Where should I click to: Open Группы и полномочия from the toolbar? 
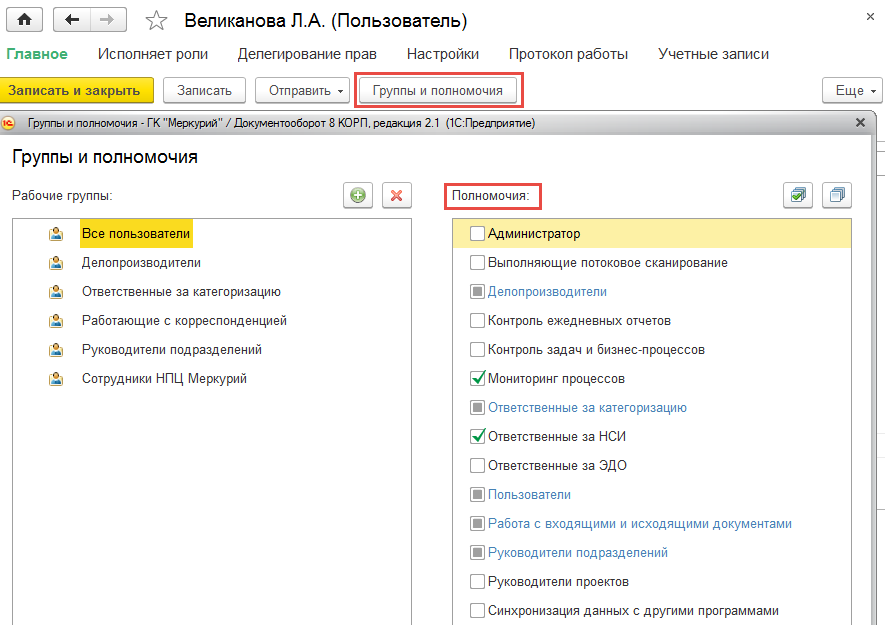(x=437, y=90)
